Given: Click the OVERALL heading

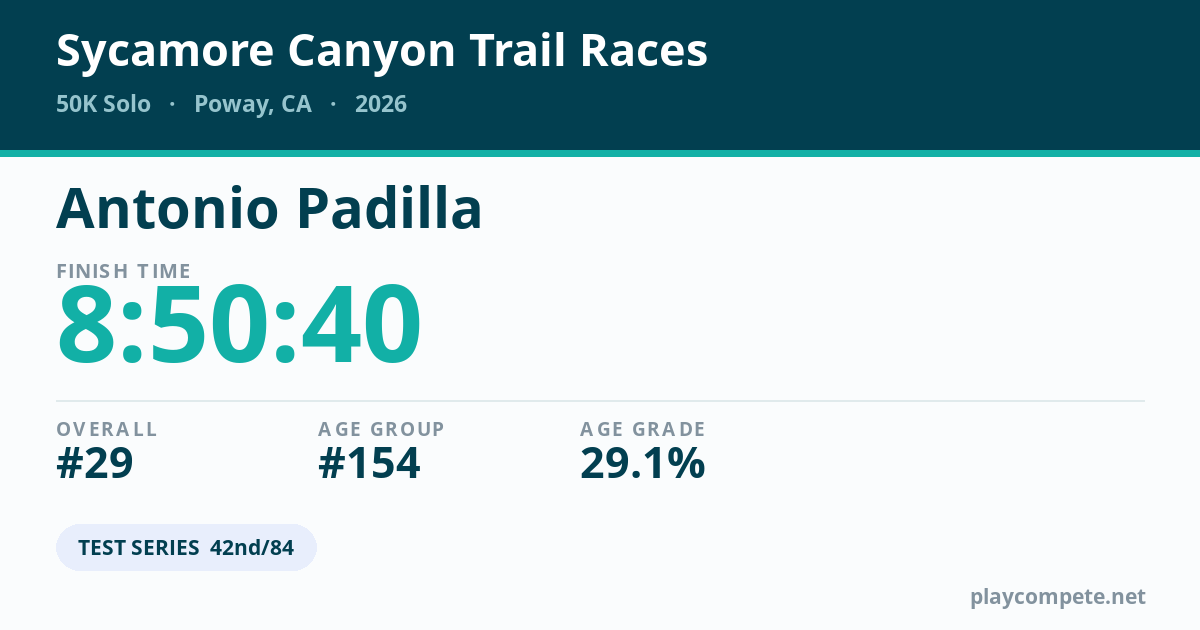Looking at the screenshot, I should [x=107, y=429].
